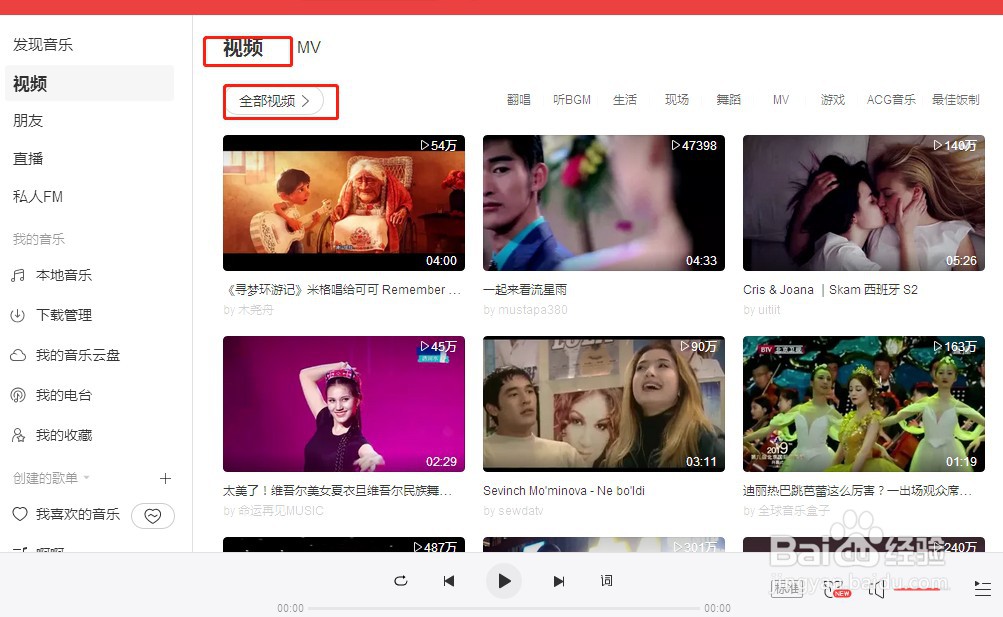Filter videos by the MV category
Image resolution: width=1003 pixels, height=617 pixels.
pos(781,100)
